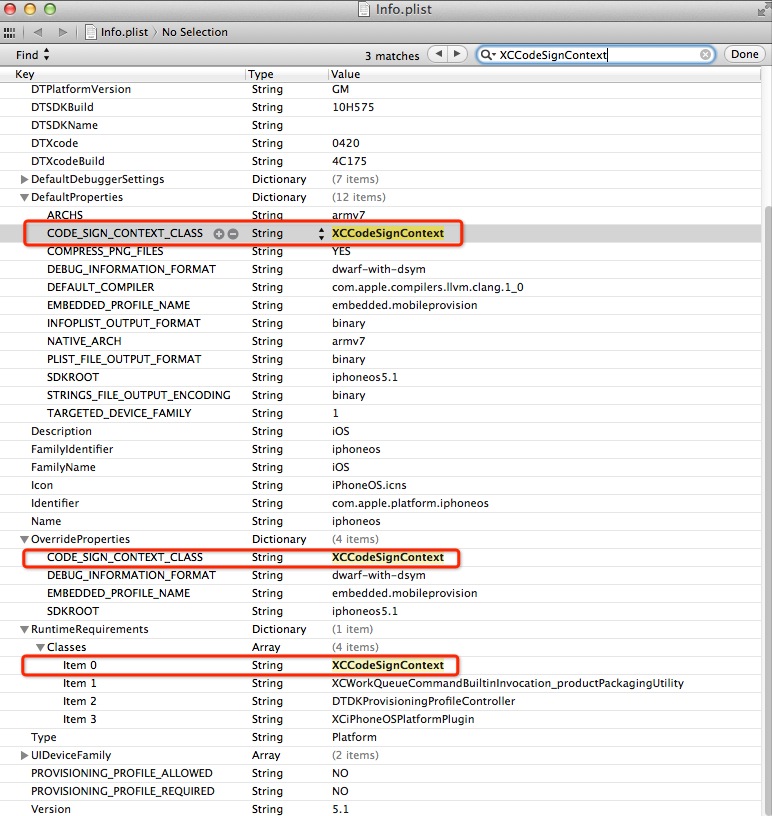772x816 pixels.
Task: Jump to next search match
Action: point(457,54)
